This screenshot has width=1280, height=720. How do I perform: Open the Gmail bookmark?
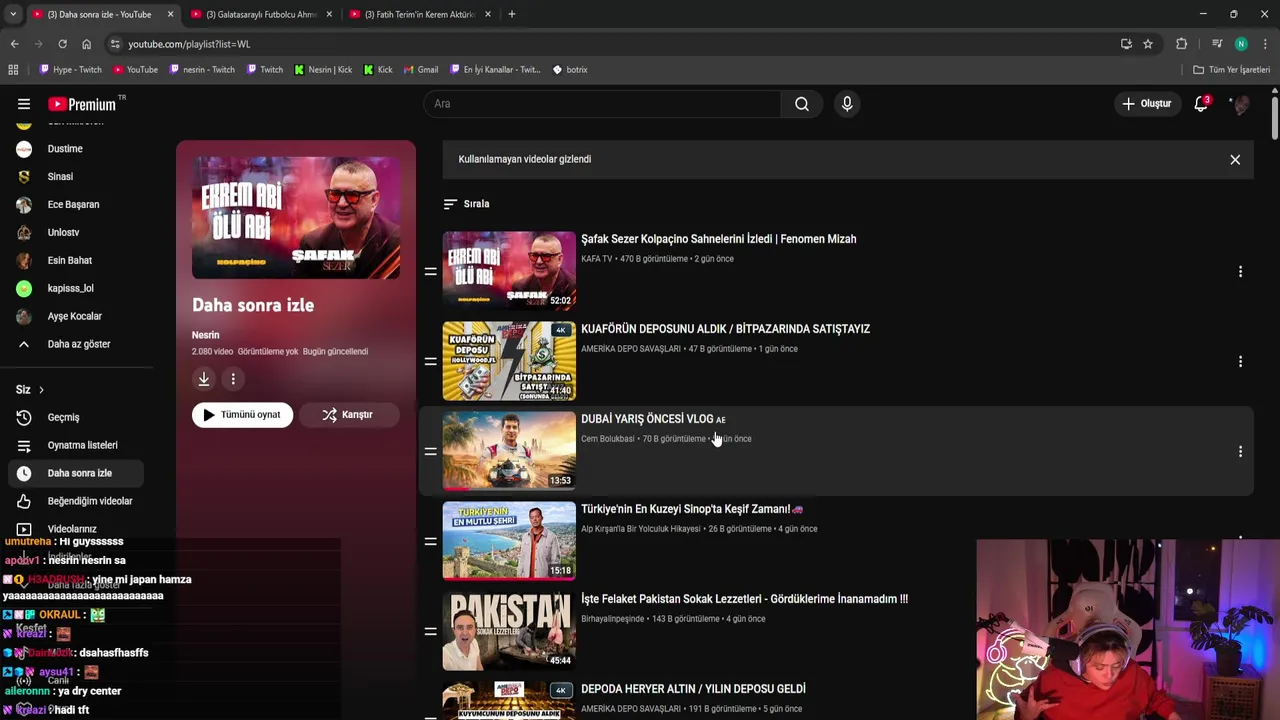[x=421, y=70]
